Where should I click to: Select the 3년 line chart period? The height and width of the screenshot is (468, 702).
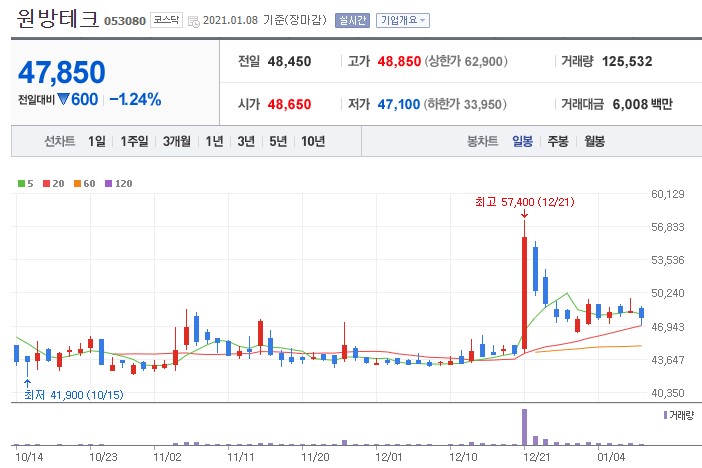246,142
